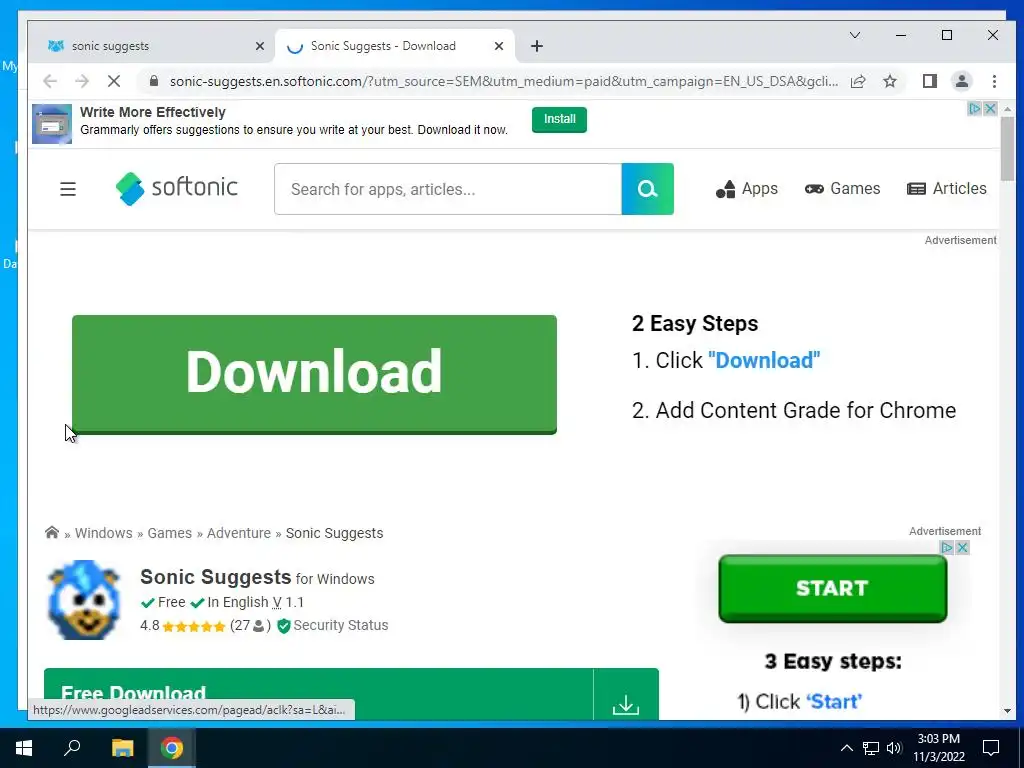
Task: Click the home breadcrumb icon
Action: (52, 532)
